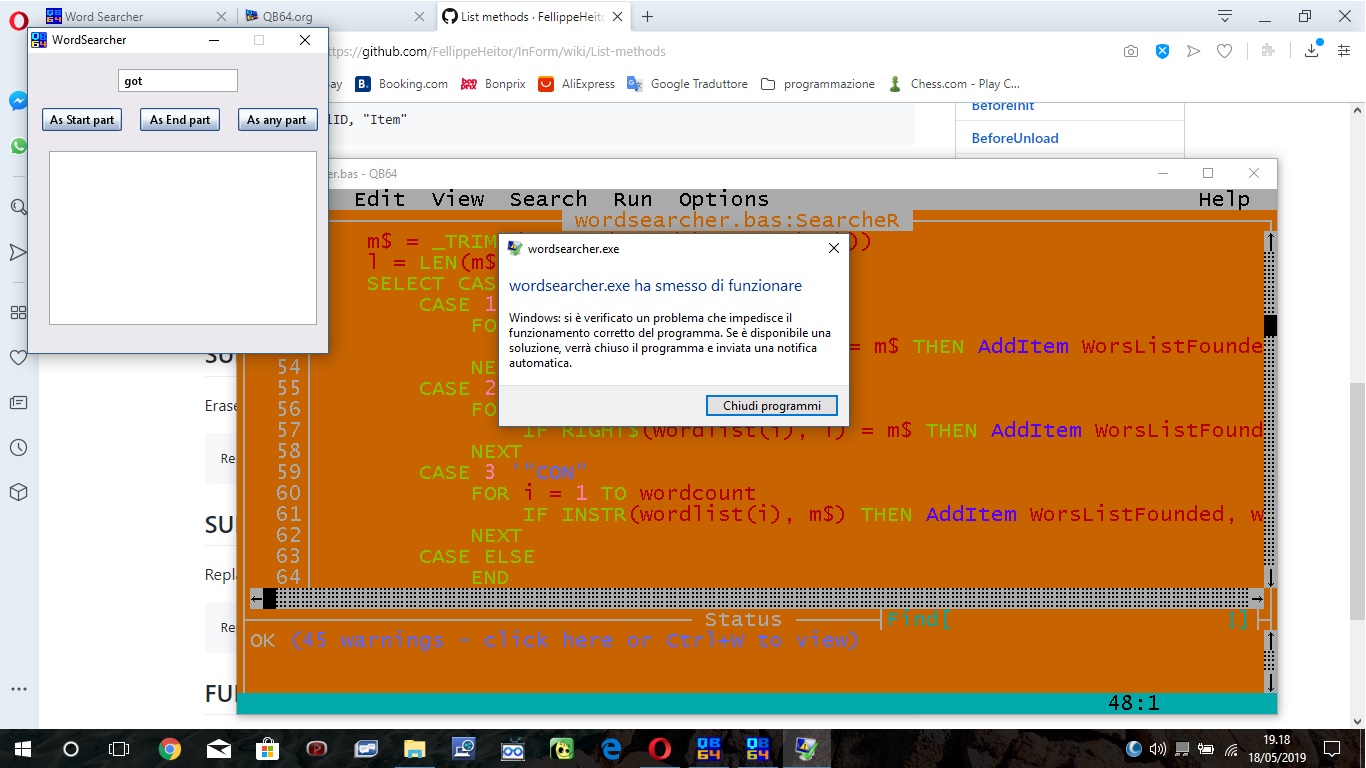Switch to the List methods GitHub tab

pyautogui.click(x=536, y=16)
